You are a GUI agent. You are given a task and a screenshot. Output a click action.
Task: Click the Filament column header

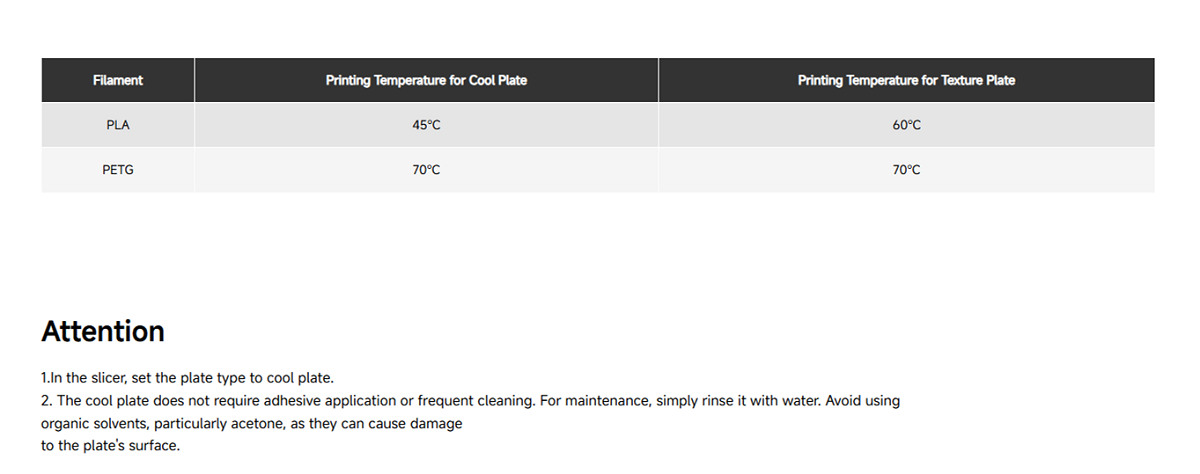click(118, 80)
